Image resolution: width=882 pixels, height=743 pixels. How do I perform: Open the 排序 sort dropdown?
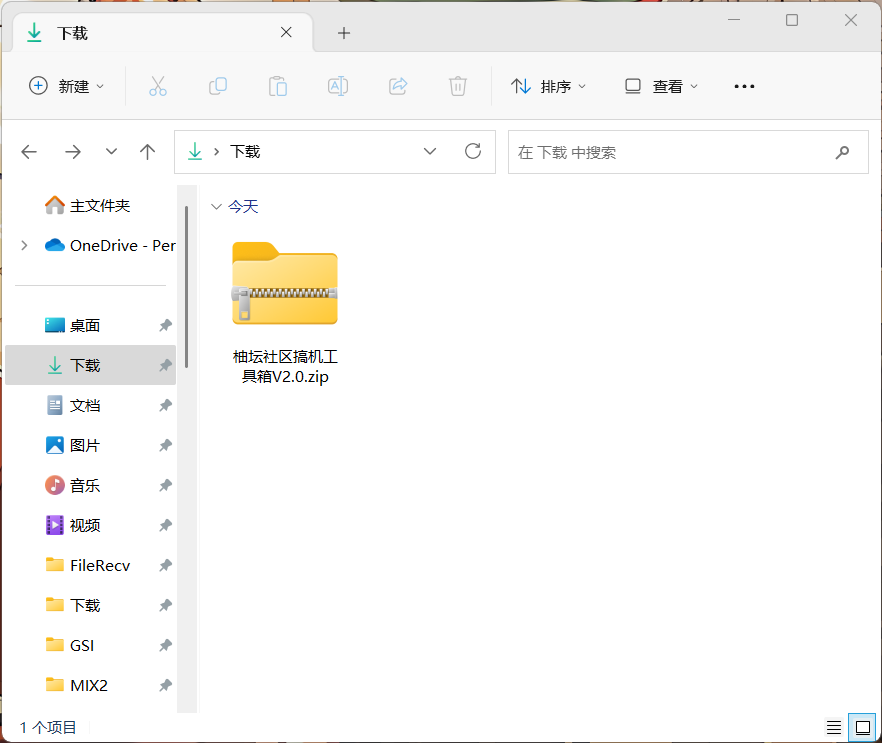click(x=549, y=86)
